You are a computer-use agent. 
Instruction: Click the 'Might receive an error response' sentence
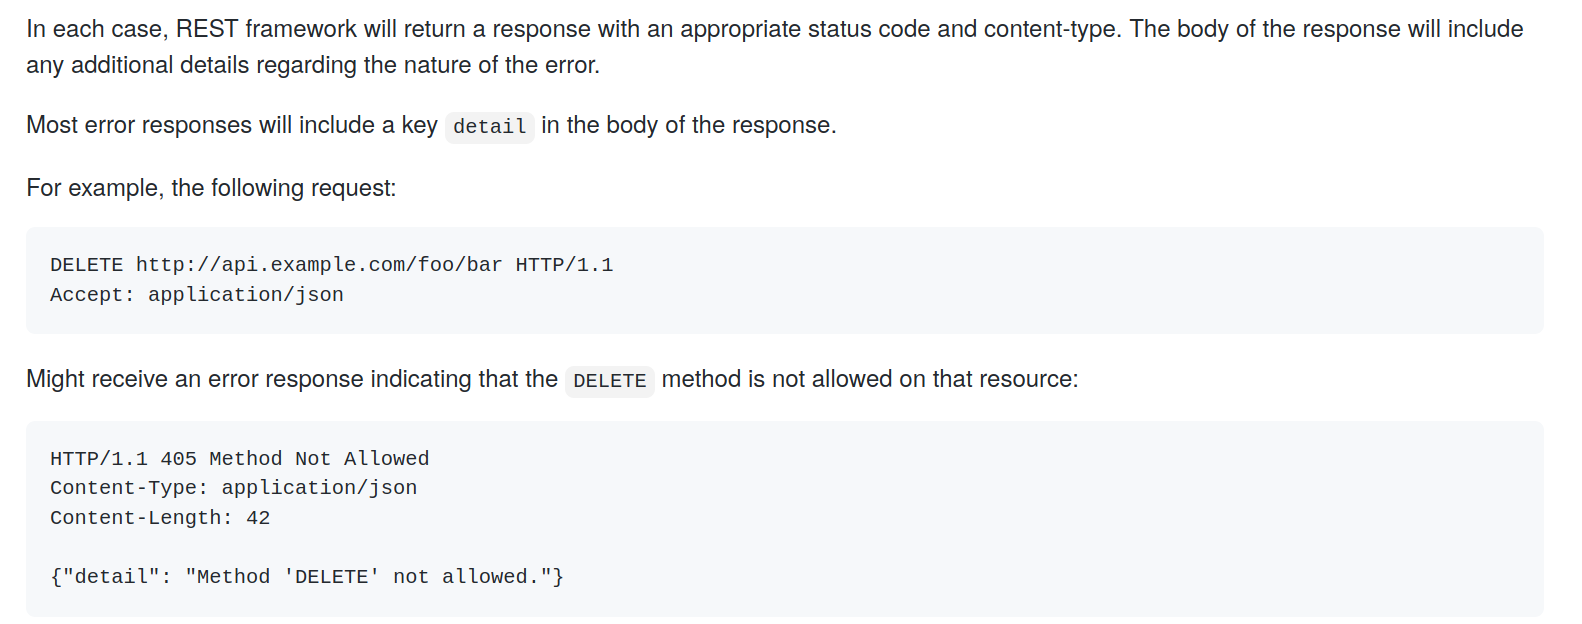(292, 379)
